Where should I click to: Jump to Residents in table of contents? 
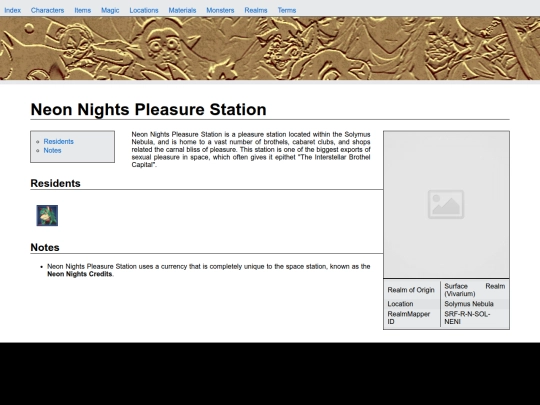pyautogui.click(x=59, y=142)
